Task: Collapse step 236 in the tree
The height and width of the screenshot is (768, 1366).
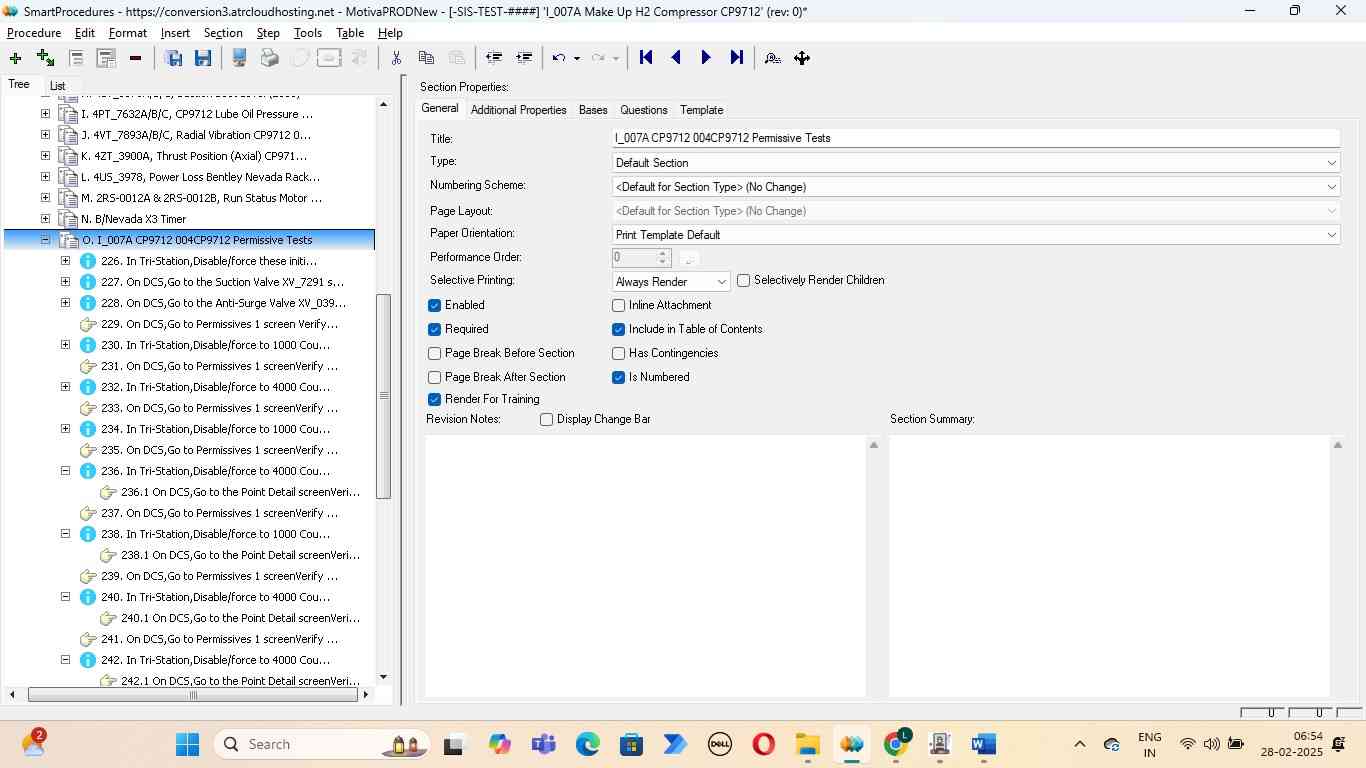Action: point(65,471)
